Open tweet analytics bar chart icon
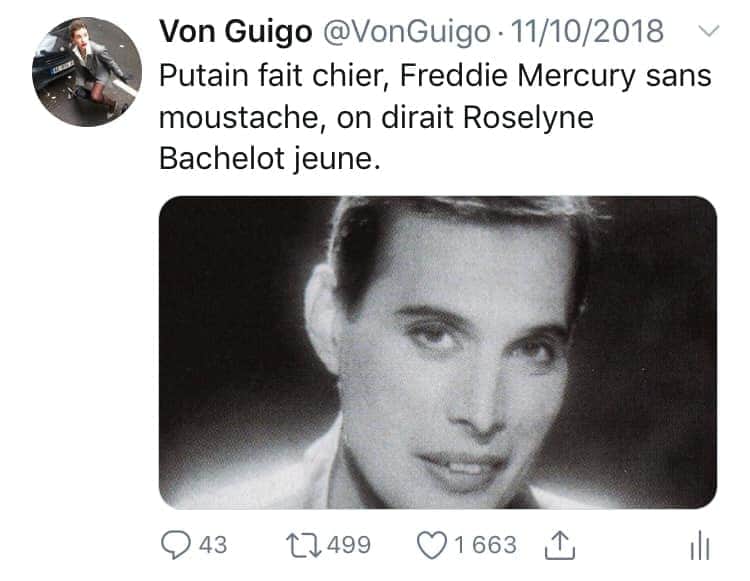The width and height of the screenshot is (750, 581). tap(699, 546)
